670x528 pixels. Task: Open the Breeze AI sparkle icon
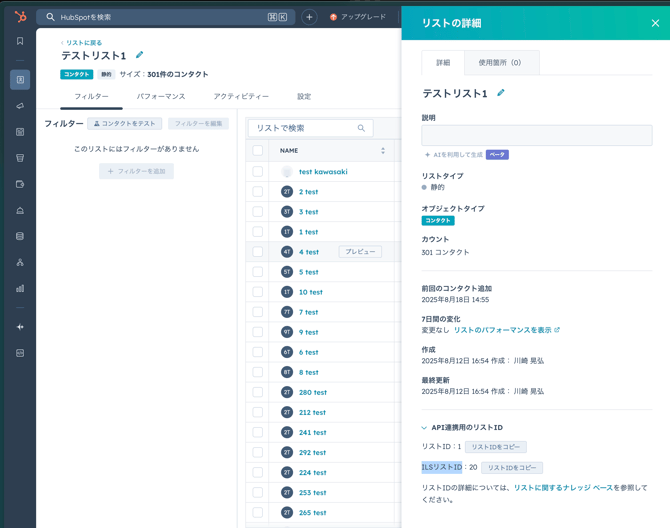(20, 327)
